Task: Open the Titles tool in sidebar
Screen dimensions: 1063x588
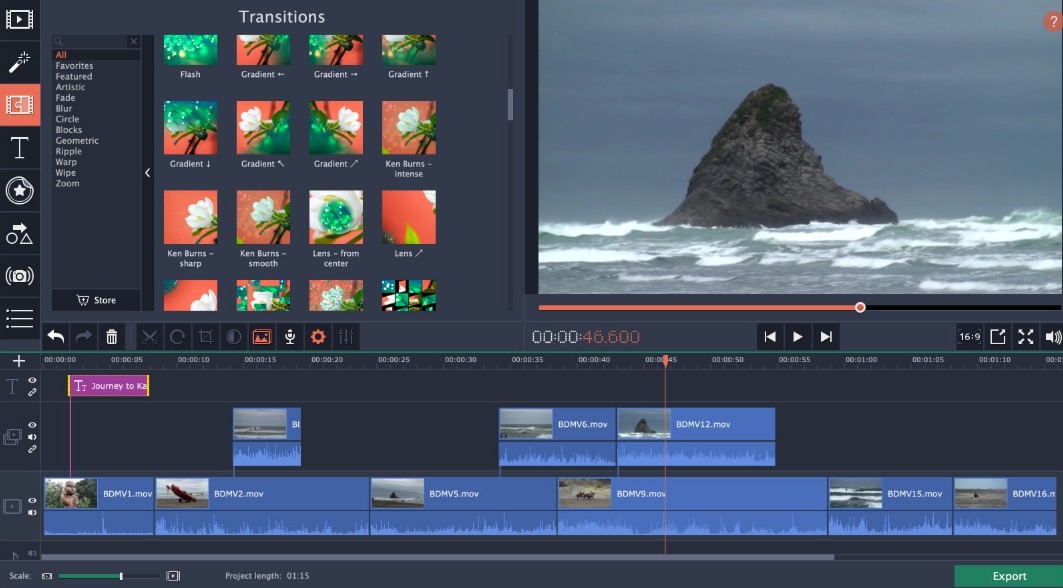Action: tap(19, 148)
